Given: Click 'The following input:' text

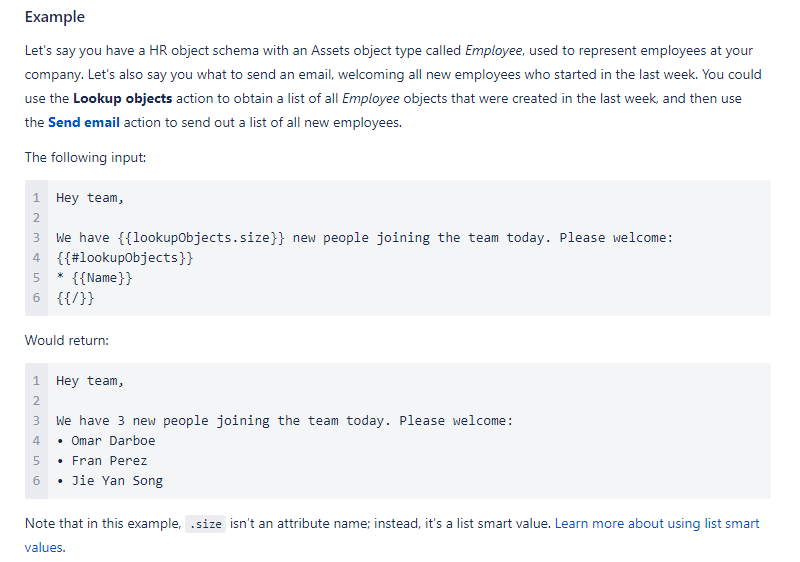Looking at the screenshot, I should coord(85,158).
